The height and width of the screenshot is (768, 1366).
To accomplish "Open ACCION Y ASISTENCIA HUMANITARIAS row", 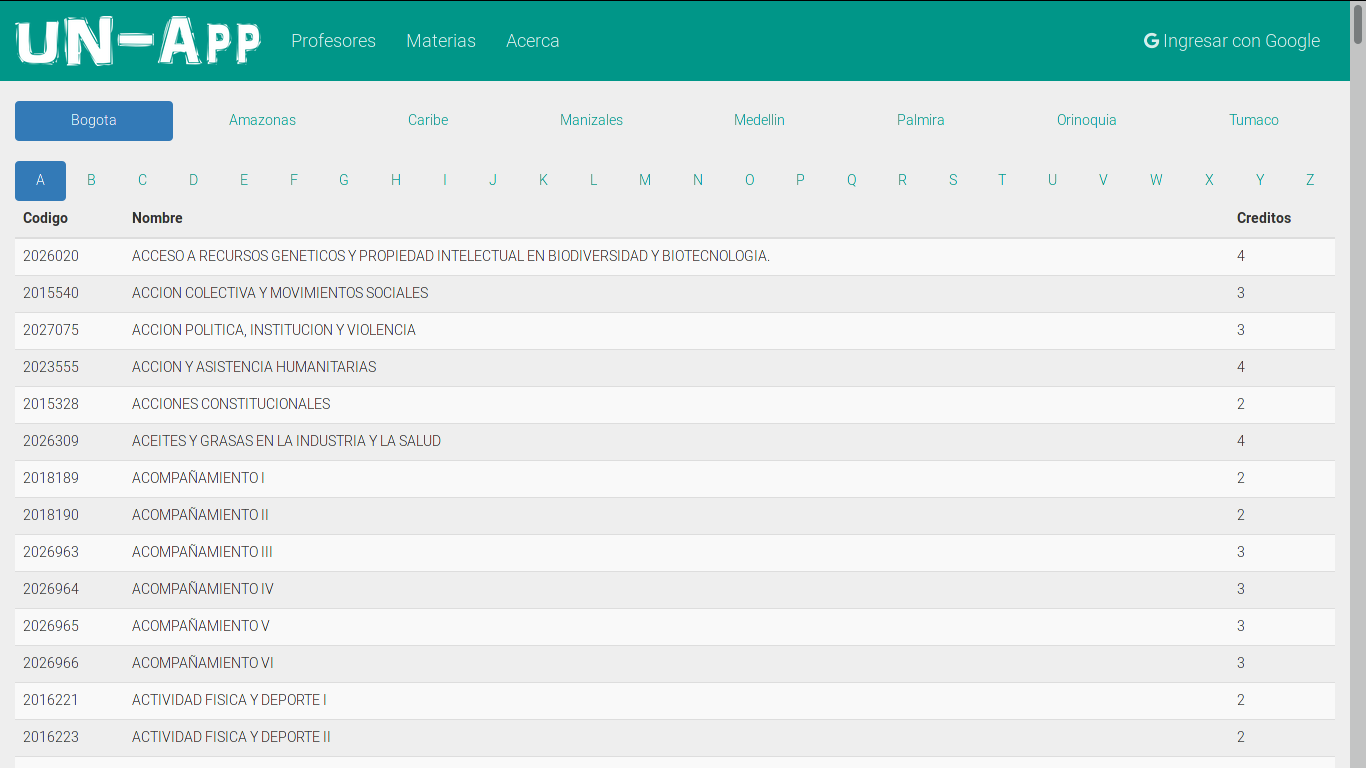I will coord(675,368).
